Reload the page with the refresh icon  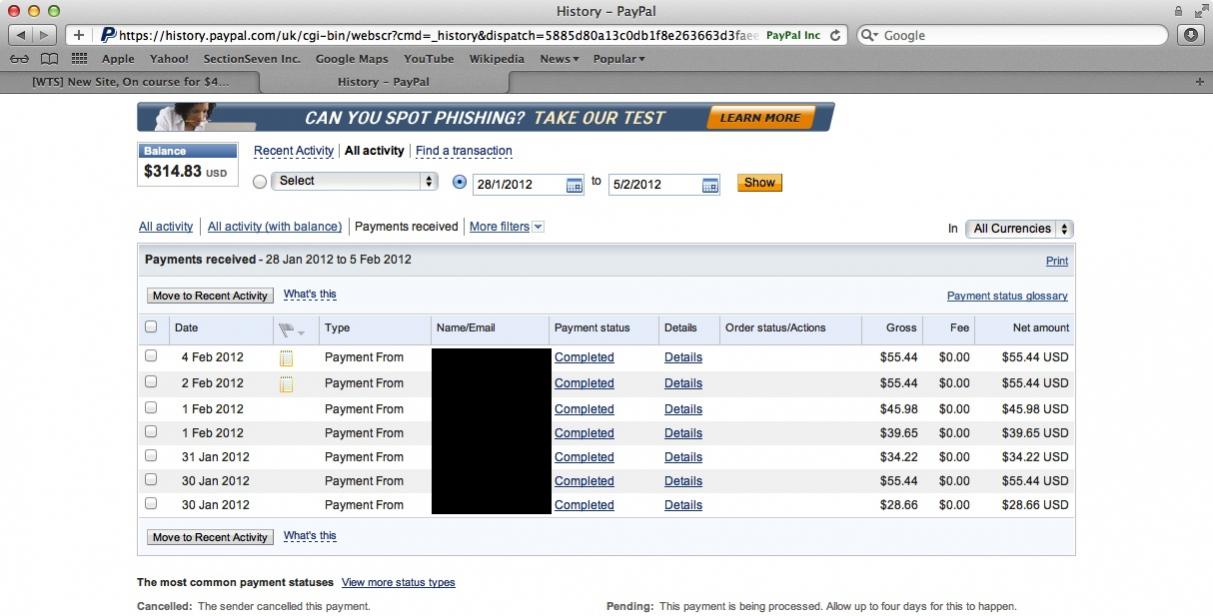pos(836,35)
